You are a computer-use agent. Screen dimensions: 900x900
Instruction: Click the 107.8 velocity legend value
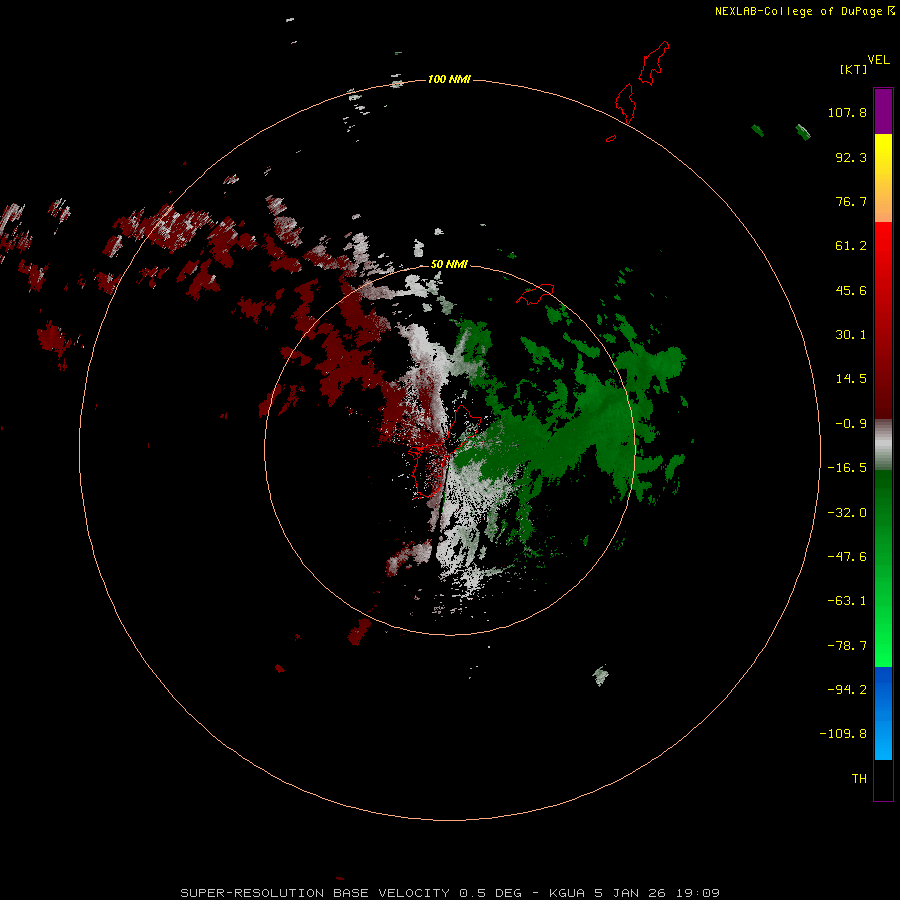coord(847,112)
